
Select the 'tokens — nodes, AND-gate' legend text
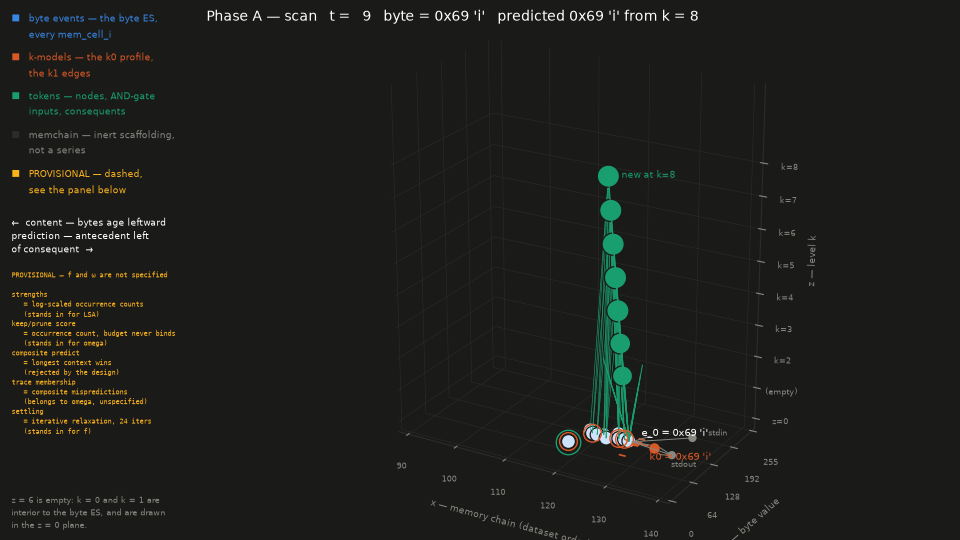pyautogui.click(x=92, y=96)
